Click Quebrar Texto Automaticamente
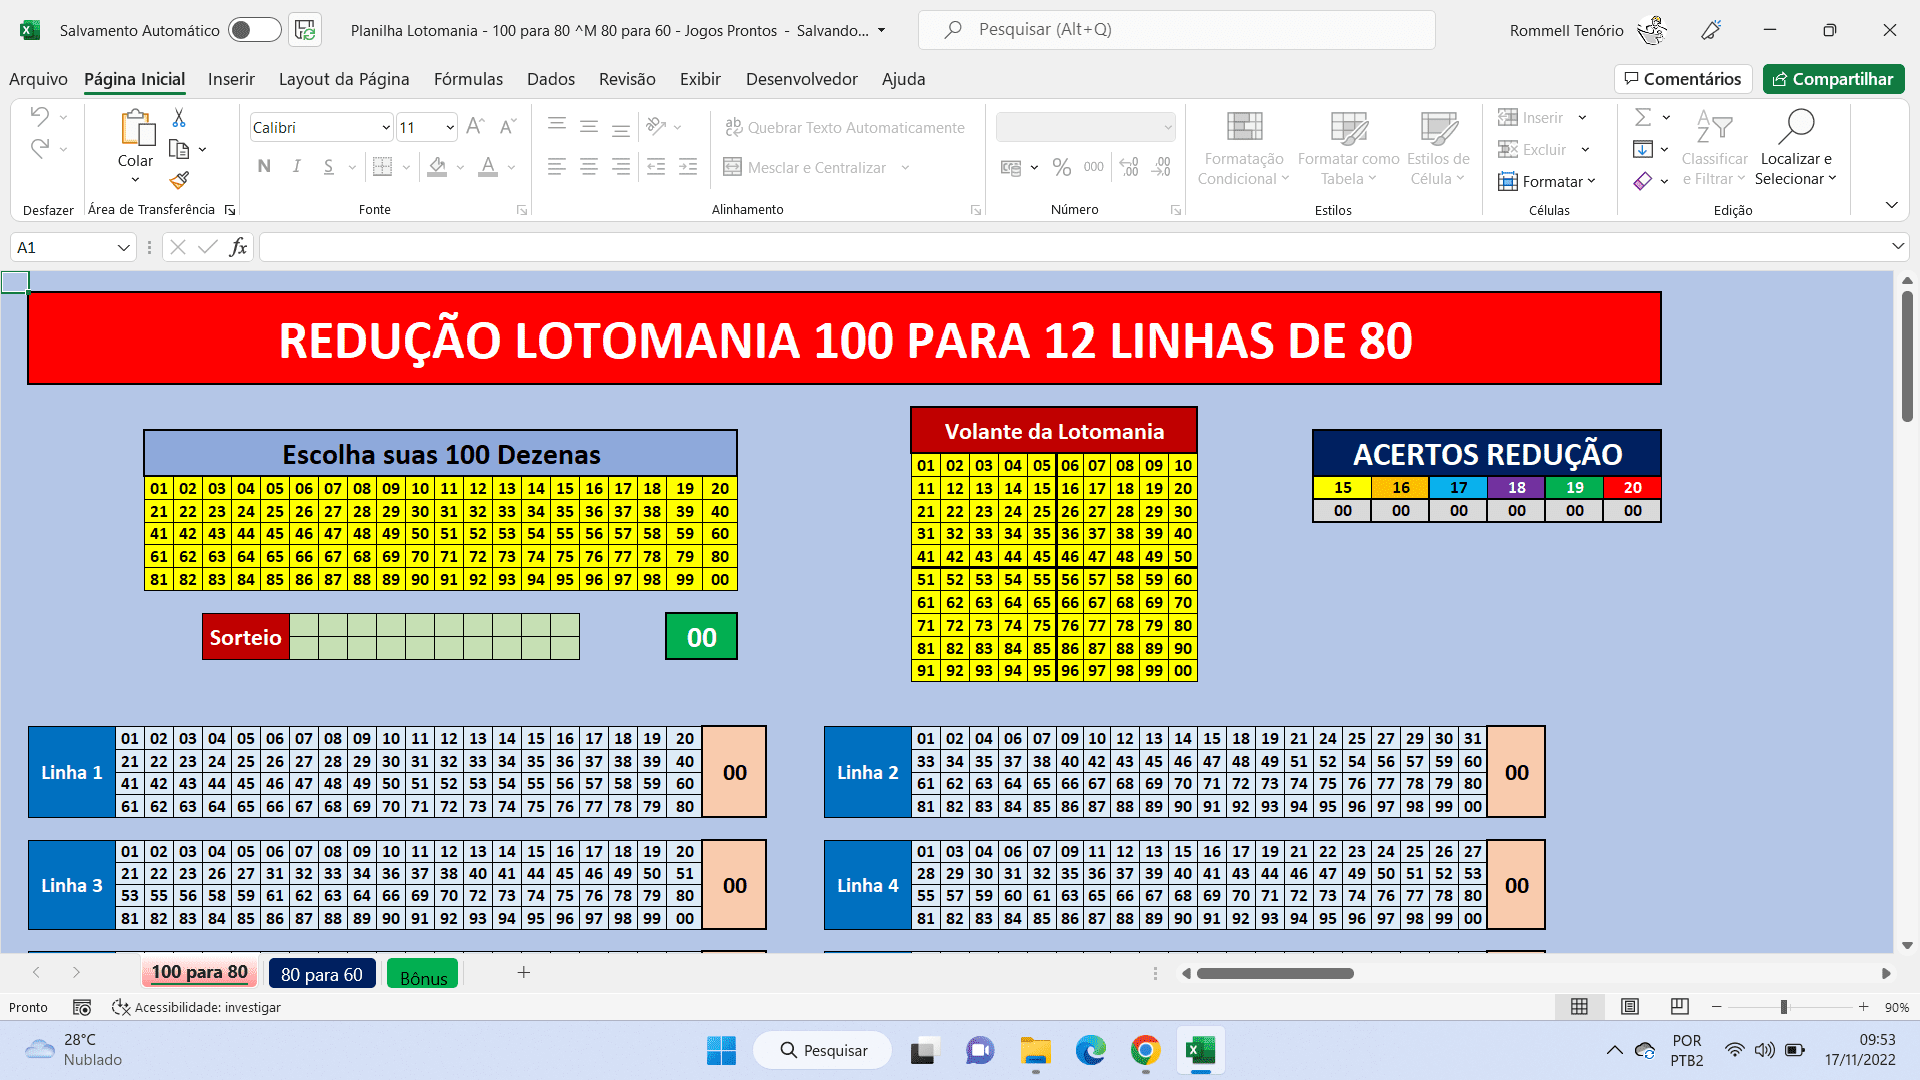The width and height of the screenshot is (1920, 1080). click(844, 127)
